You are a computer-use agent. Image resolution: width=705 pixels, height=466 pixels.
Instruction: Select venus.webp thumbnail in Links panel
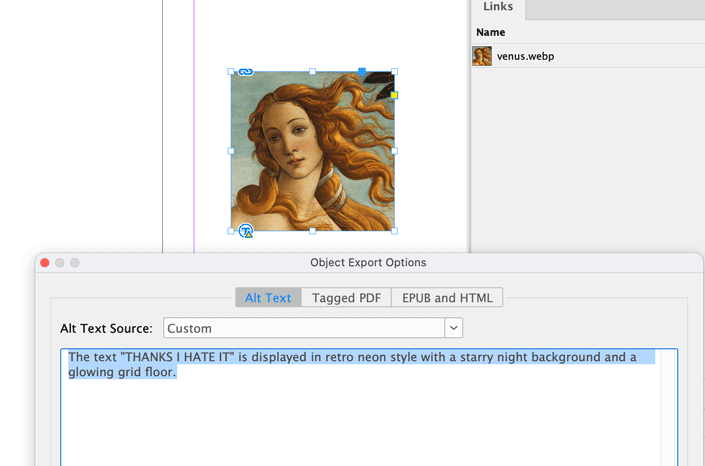pos(482,56)
